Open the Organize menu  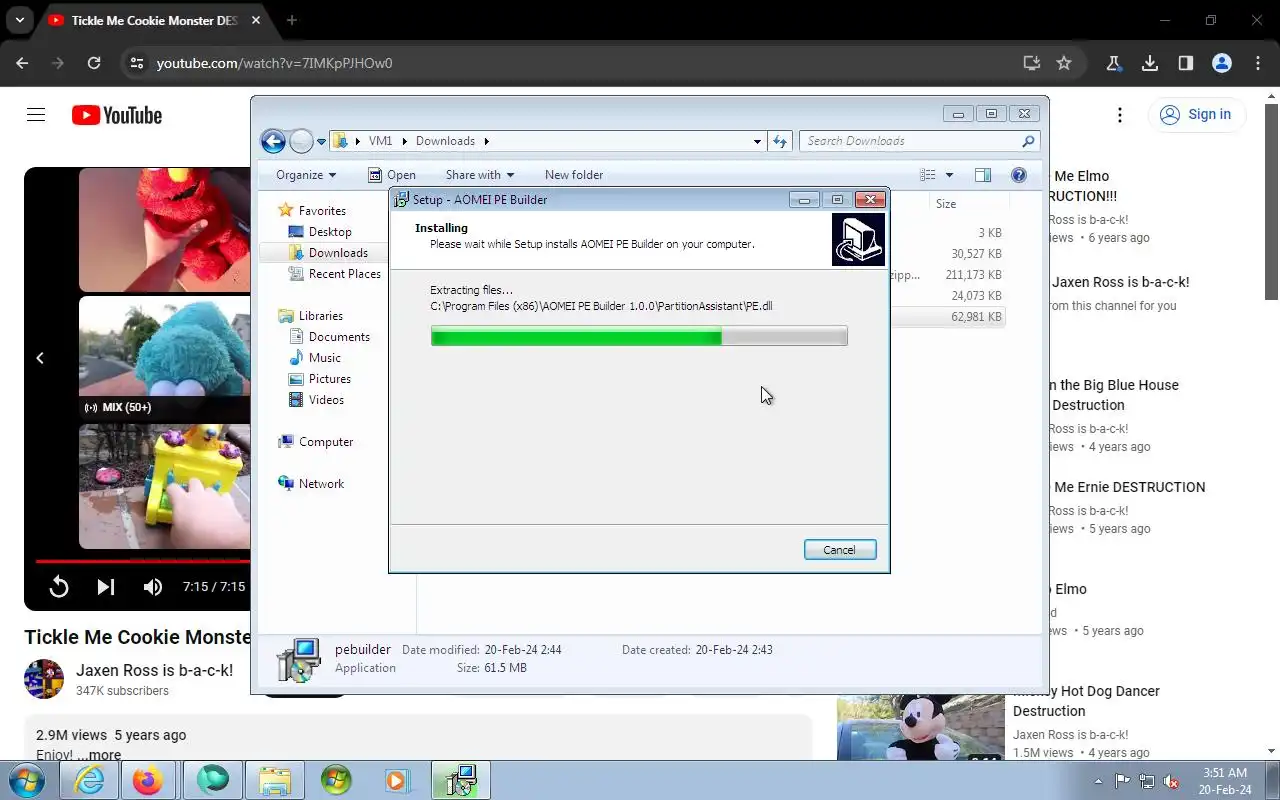(306, 175)
